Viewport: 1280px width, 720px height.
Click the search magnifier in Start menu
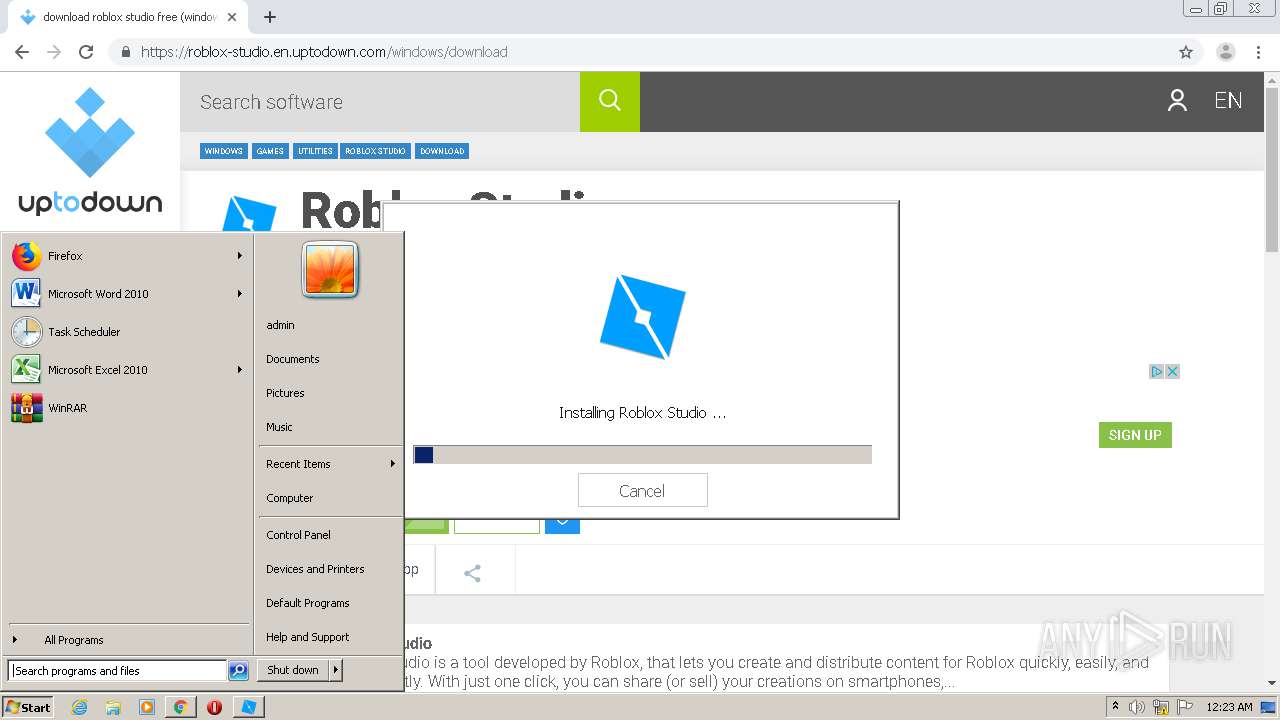[x=238, y=671]
